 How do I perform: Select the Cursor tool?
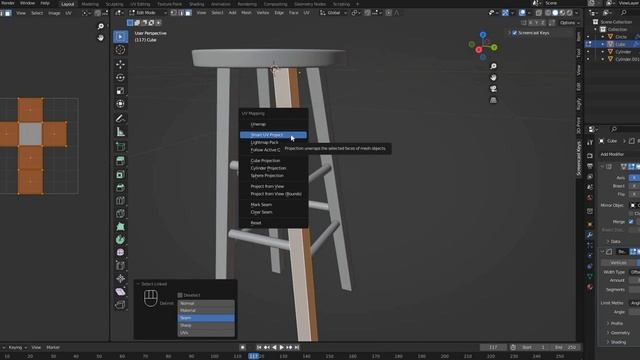tap(120, 50)
